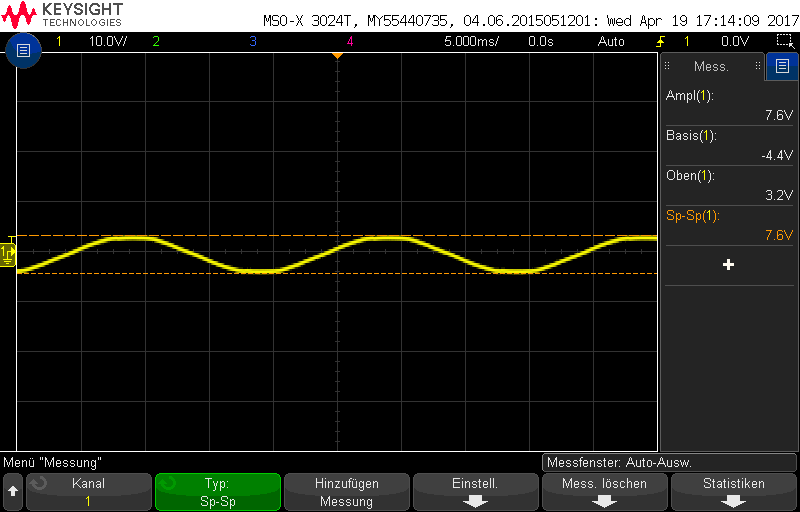Click the orange trigger position marker
Image resolution: width=800 pixels, height=512 pixels.
pos(337,55)
